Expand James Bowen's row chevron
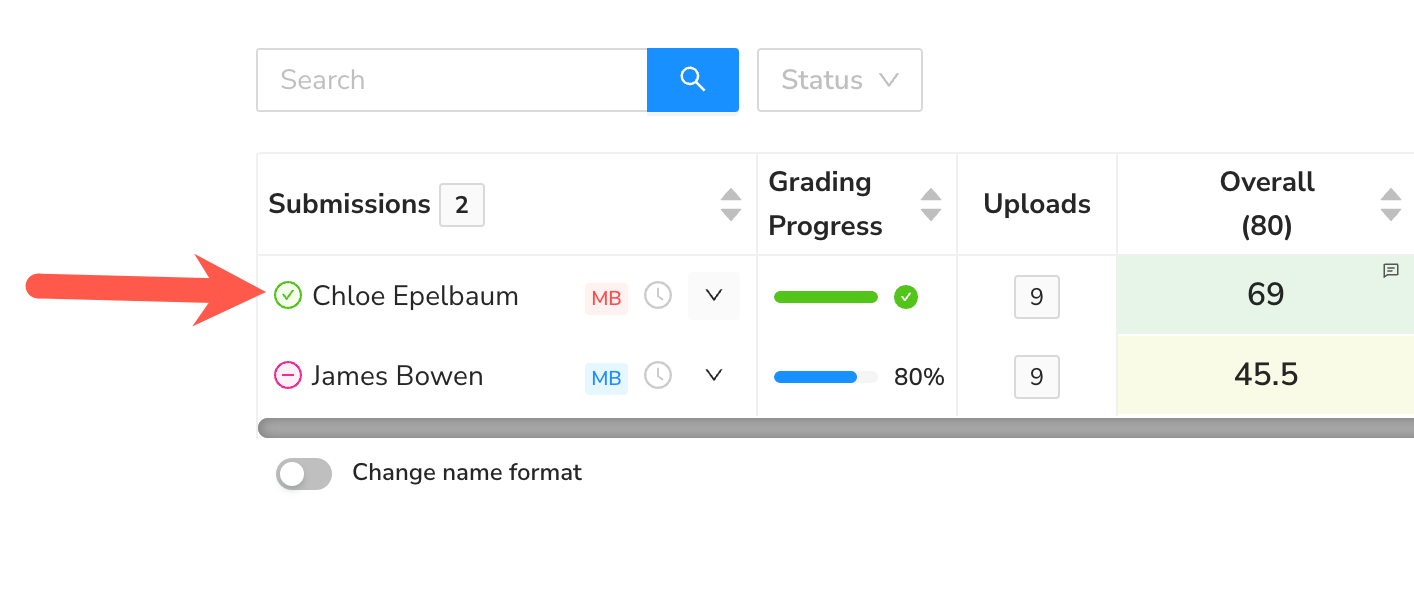 point(713,375)
